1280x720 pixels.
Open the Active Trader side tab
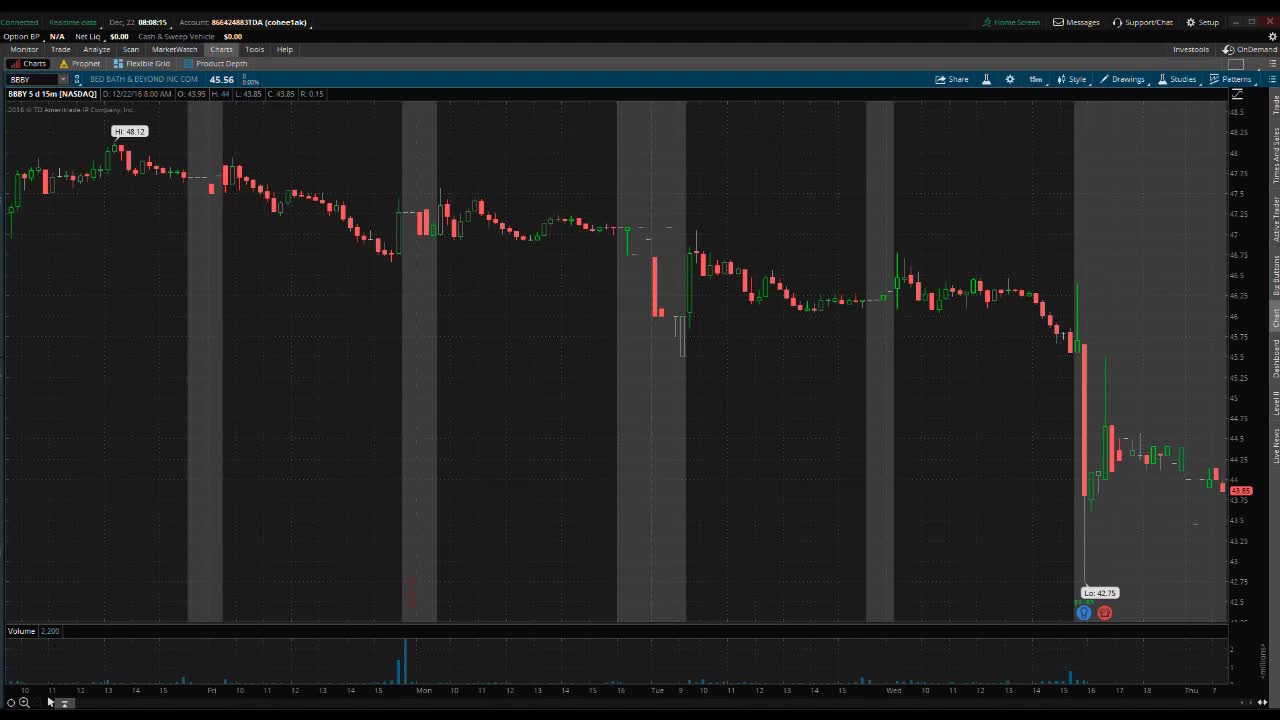pos(1275,219)
